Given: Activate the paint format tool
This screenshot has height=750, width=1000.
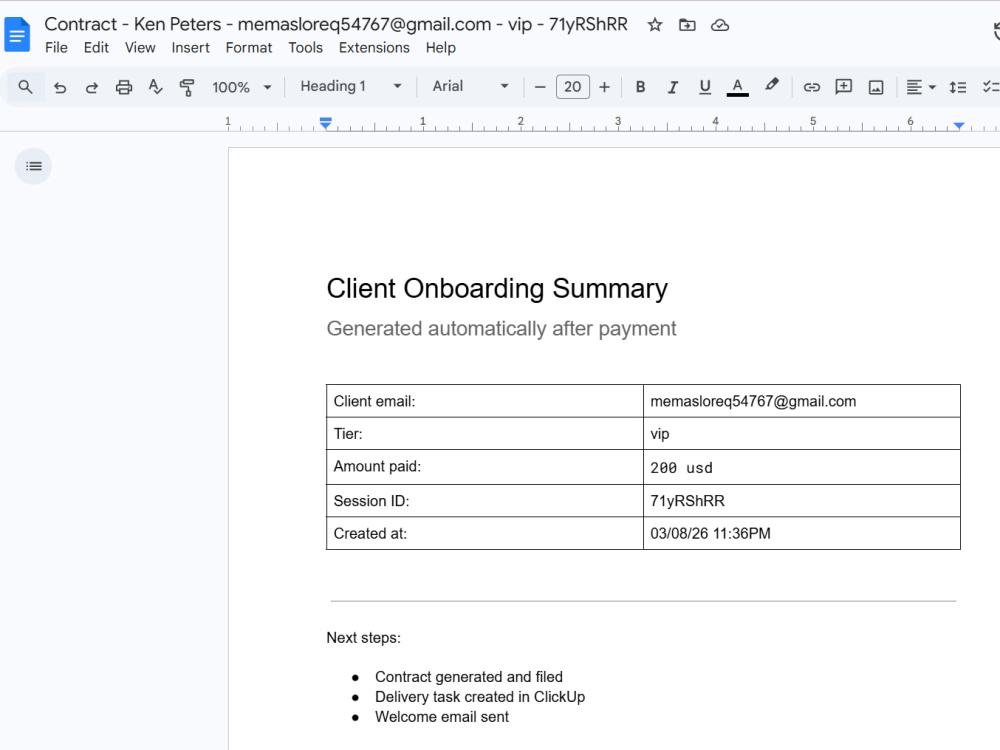Looking at the screenshot, I should point(187,87).
